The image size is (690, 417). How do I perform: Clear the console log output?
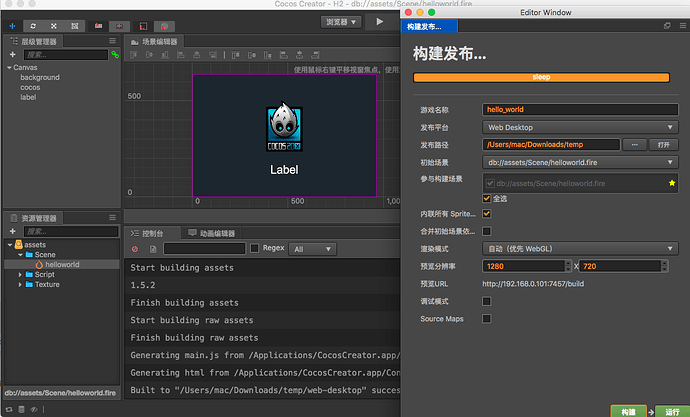[x=135, y=249]
